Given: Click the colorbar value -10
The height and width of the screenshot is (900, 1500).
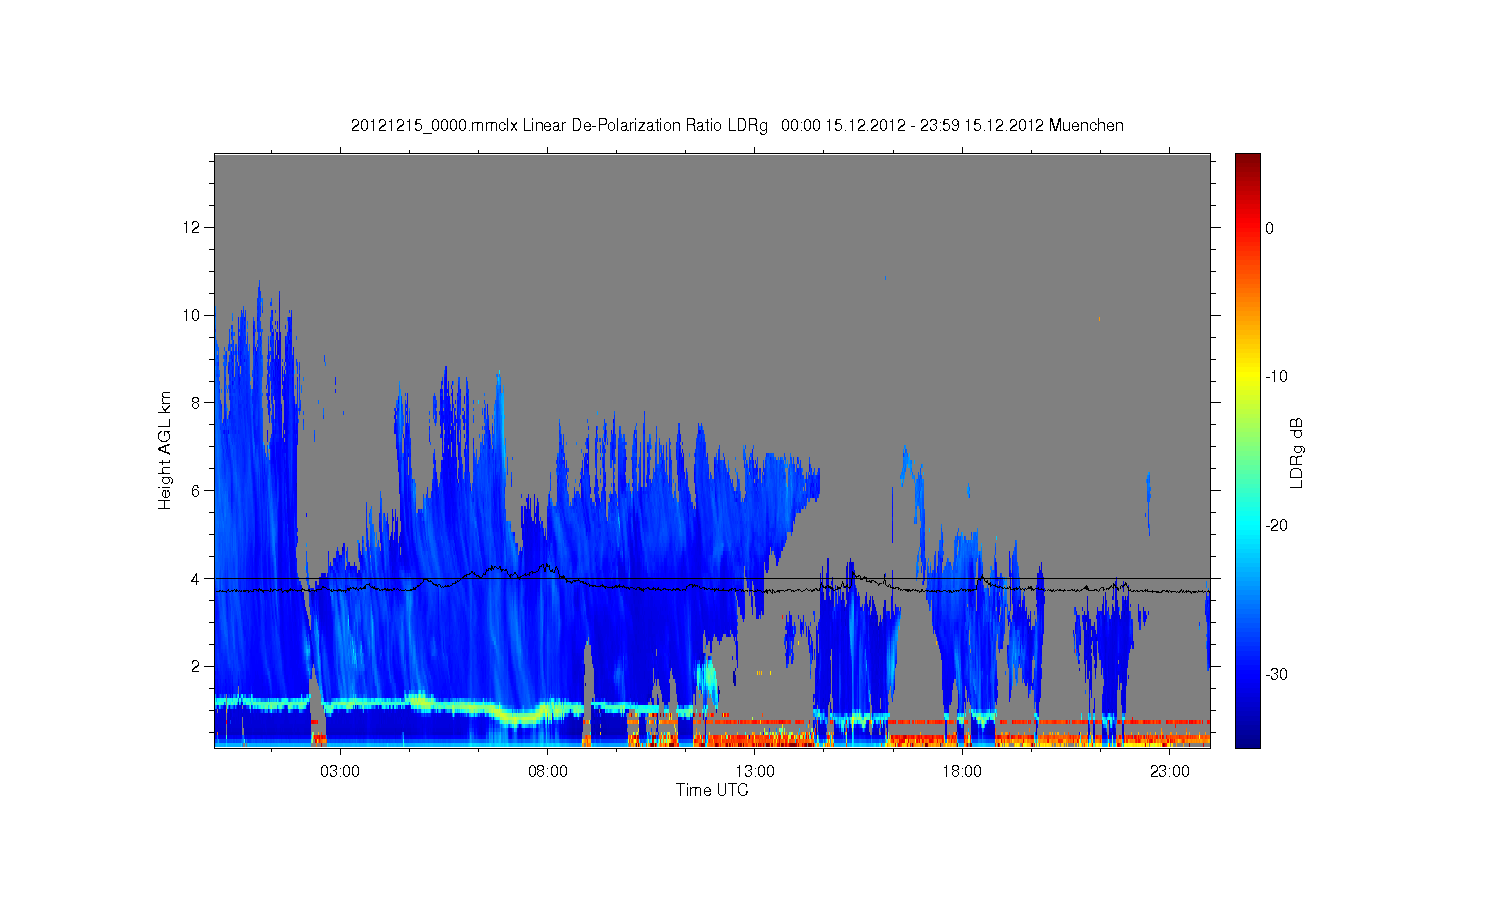Looking at the screenshot, I should coord(1276,377).
